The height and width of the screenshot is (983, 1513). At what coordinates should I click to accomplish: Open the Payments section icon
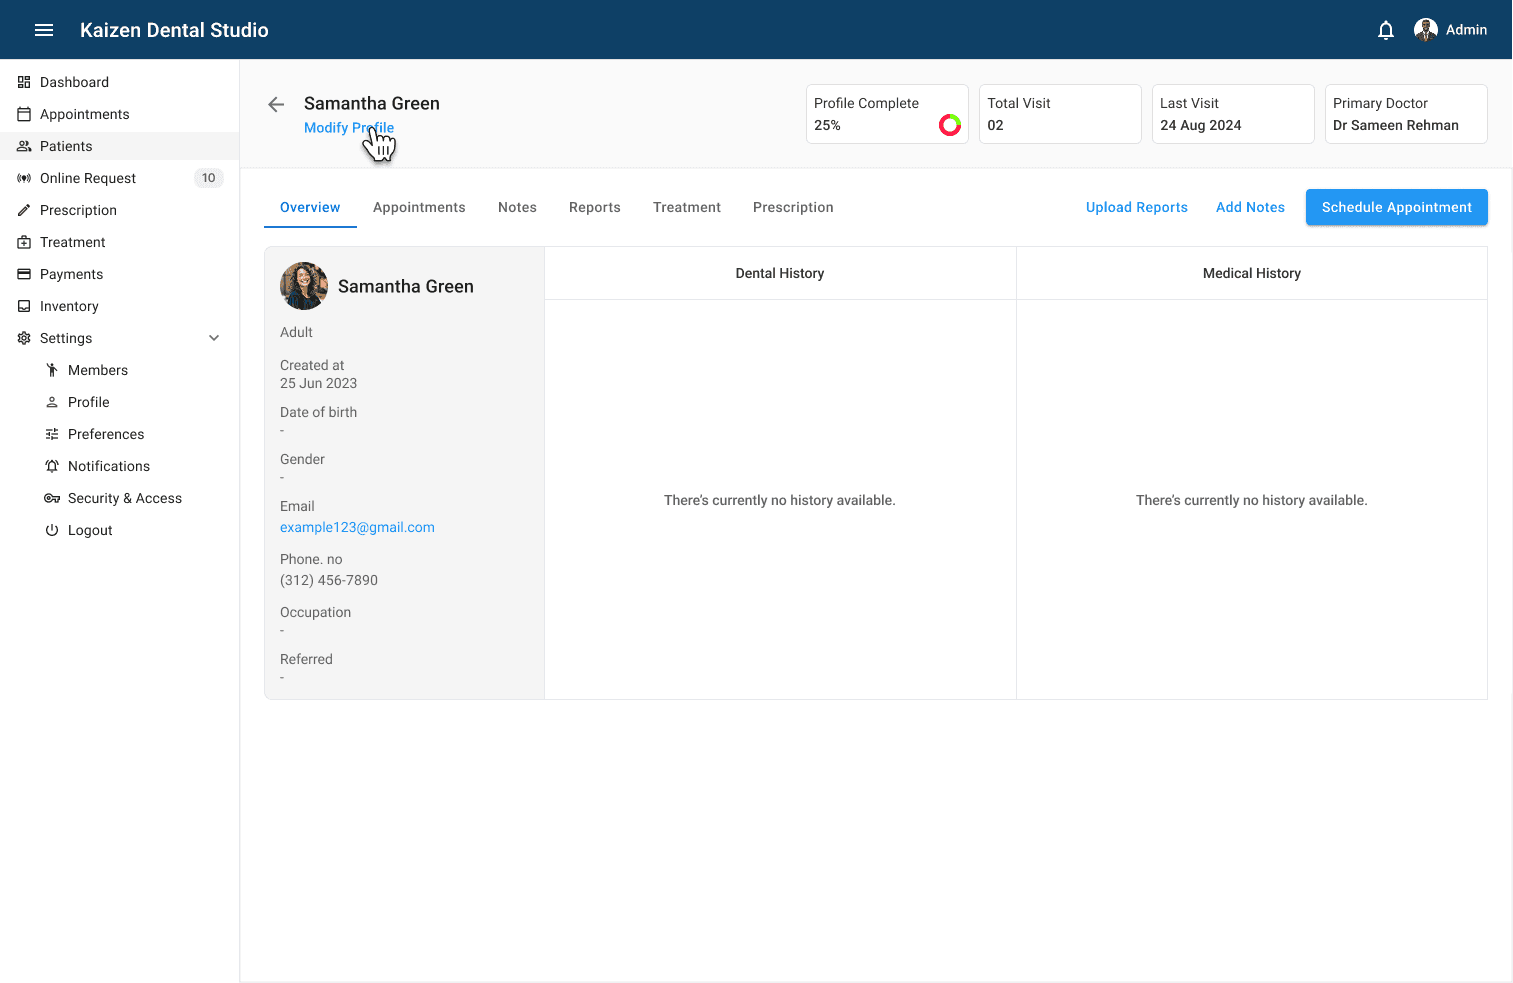point(23,274)
